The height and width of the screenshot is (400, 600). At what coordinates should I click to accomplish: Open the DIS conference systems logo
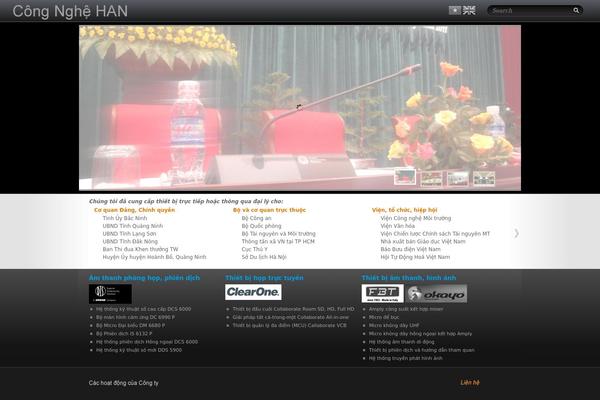pyautogui.click(x=110, y=294)
